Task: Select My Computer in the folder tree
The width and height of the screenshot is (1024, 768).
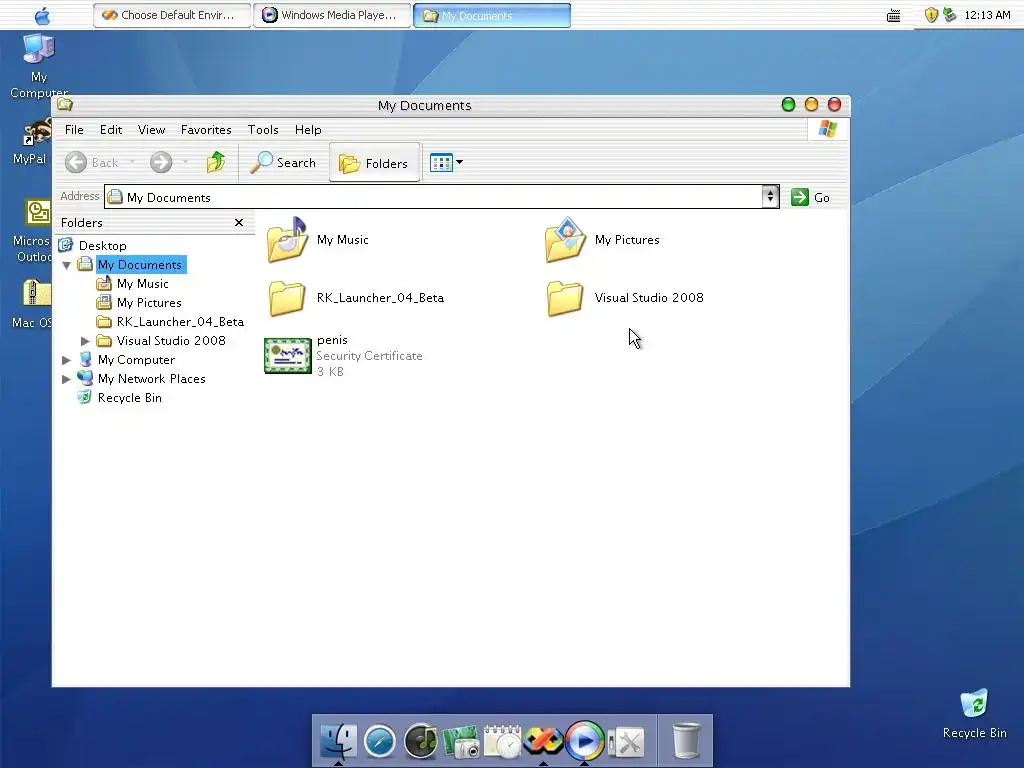Action: pos(136,360)
